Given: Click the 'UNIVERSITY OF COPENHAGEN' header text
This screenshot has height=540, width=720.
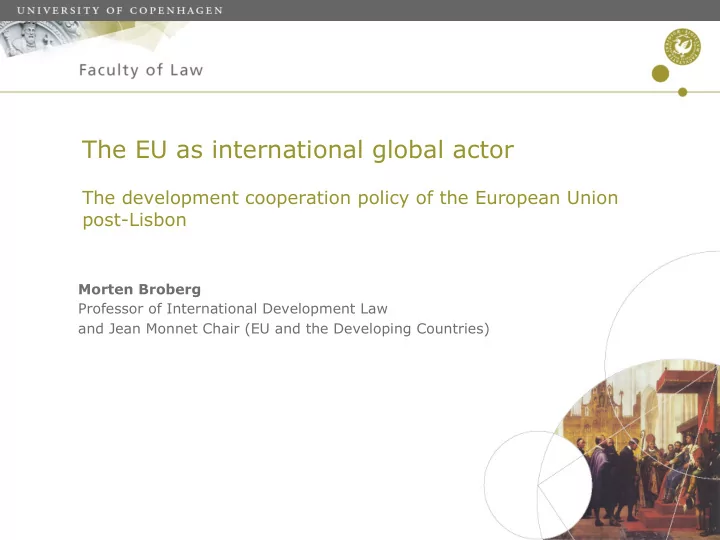Looking at the screenshot, I should click(120, 10).
